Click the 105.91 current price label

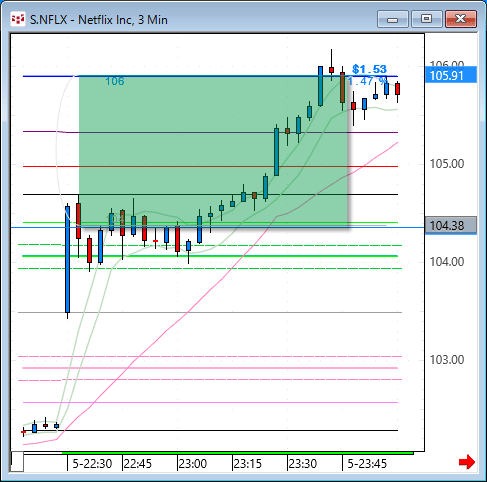click(x=451, y=75)
